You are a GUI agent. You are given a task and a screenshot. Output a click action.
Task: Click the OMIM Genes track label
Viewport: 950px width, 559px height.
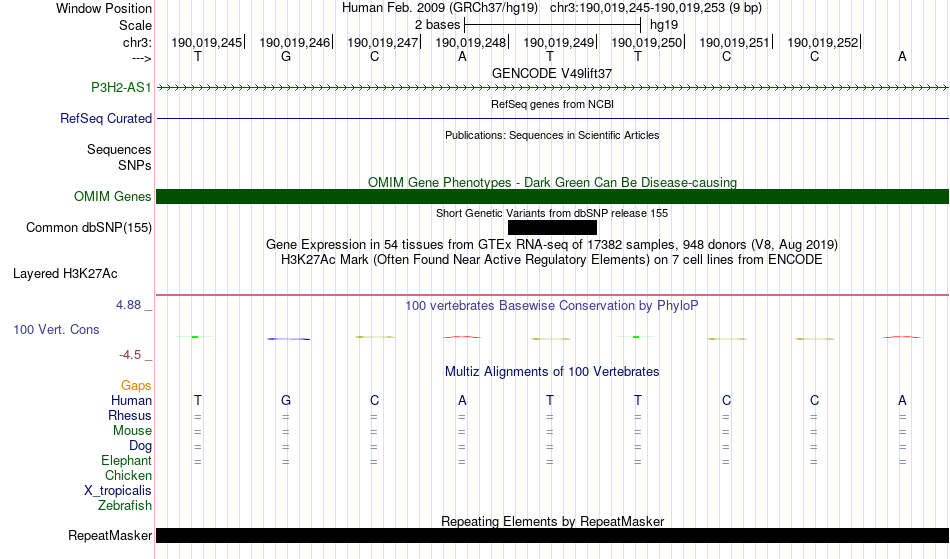(113, 197)
